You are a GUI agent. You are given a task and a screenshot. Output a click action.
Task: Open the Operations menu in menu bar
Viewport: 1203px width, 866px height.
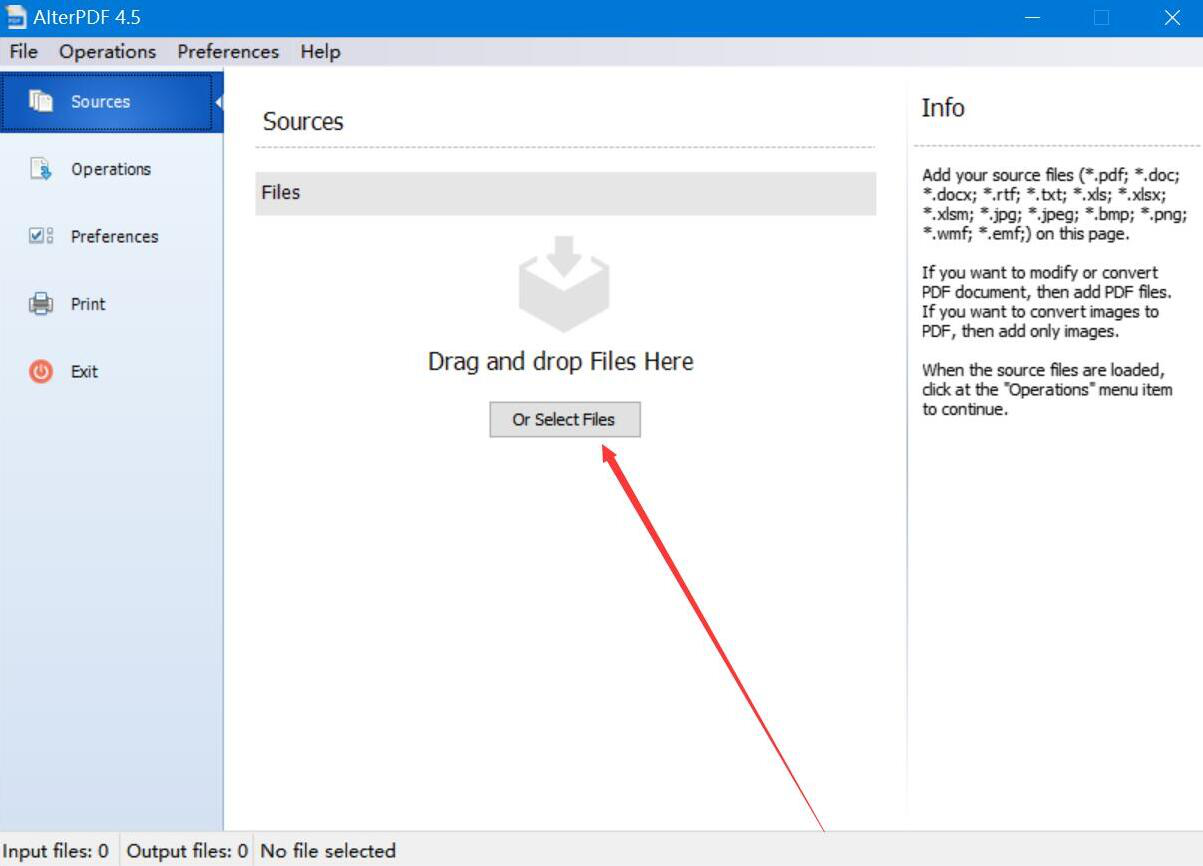(x=107, y=52)
